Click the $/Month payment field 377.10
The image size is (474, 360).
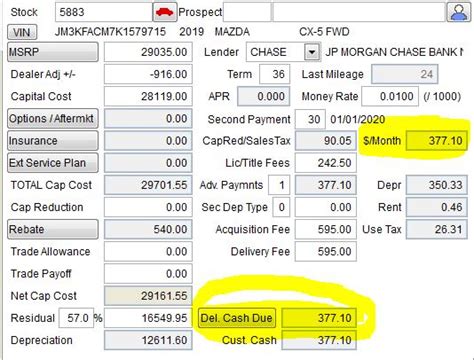click(x=437, y=141)
